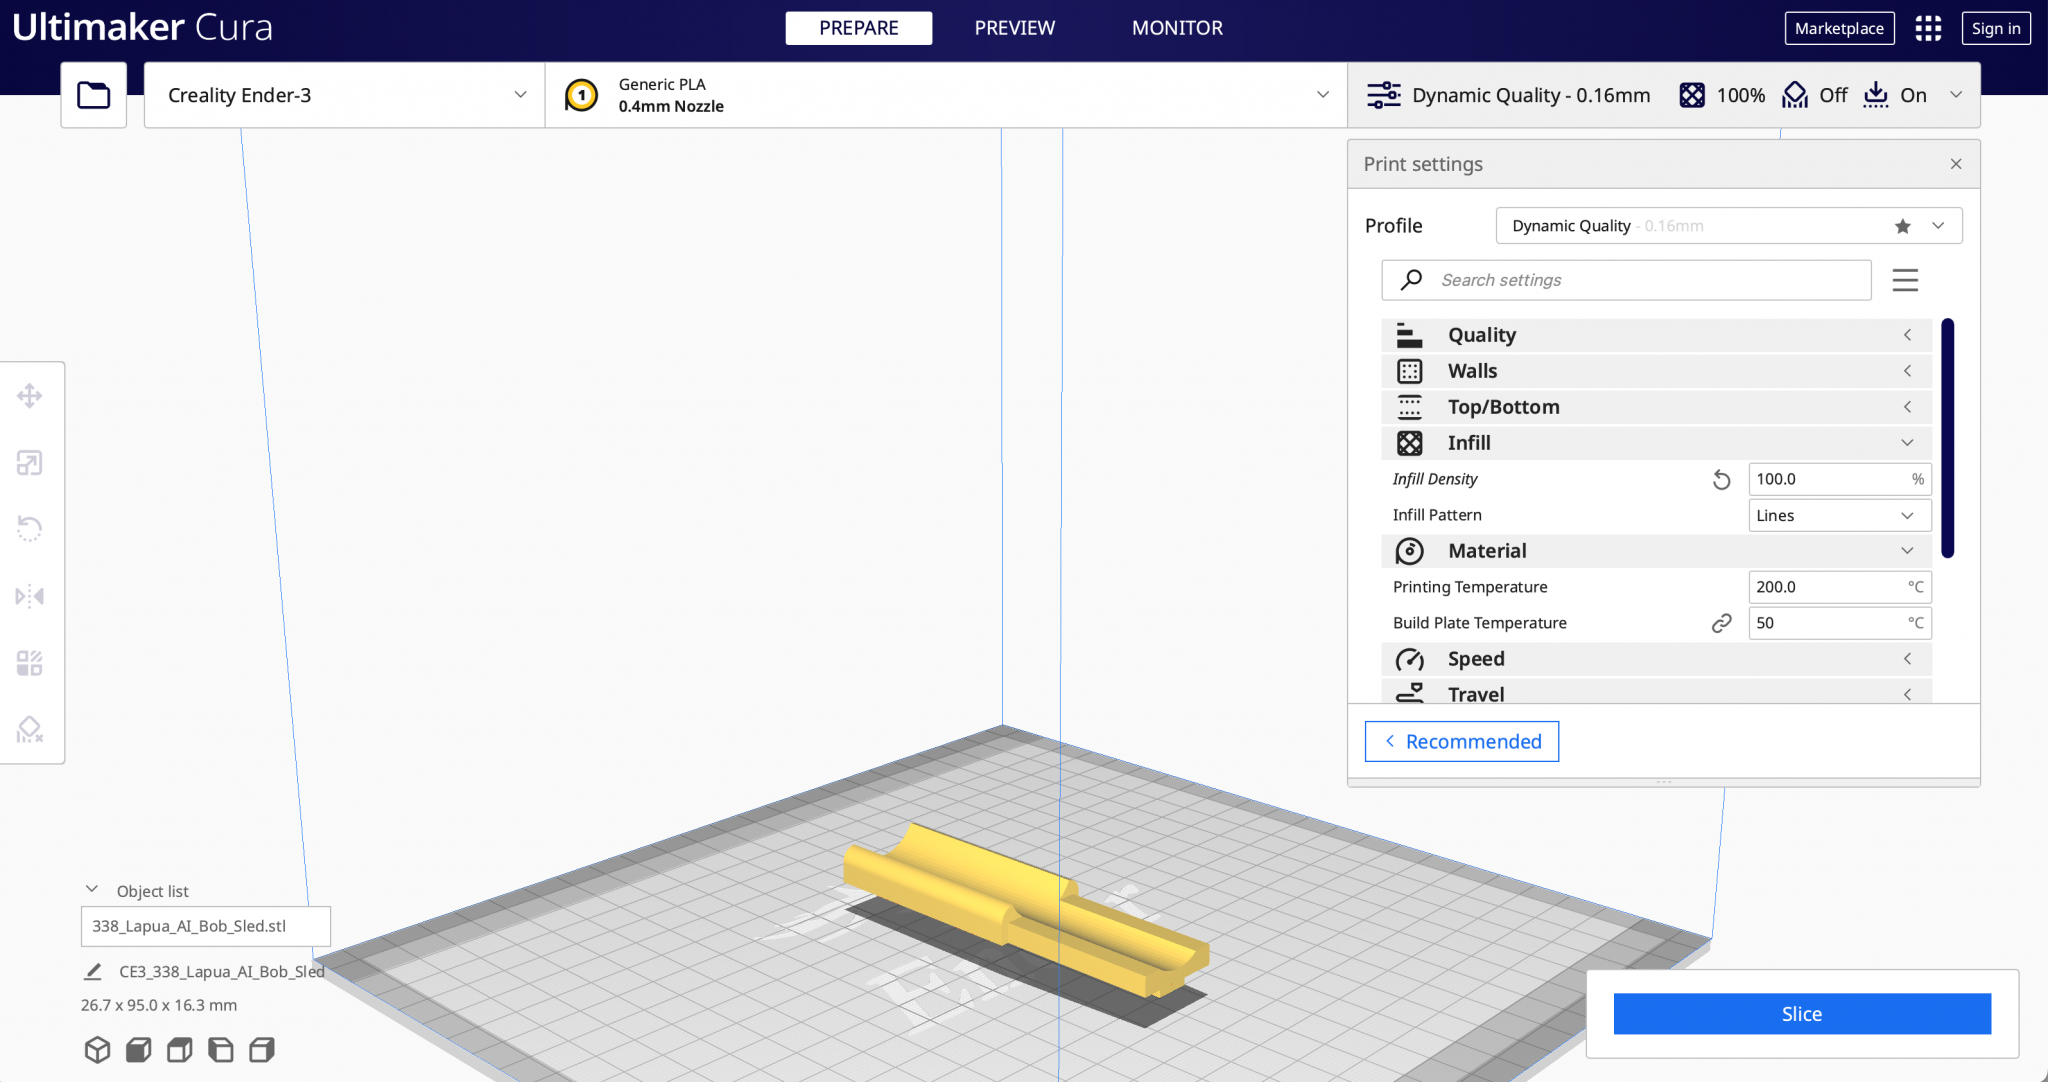Select the Move tool in left toolbar

[30, 396]
